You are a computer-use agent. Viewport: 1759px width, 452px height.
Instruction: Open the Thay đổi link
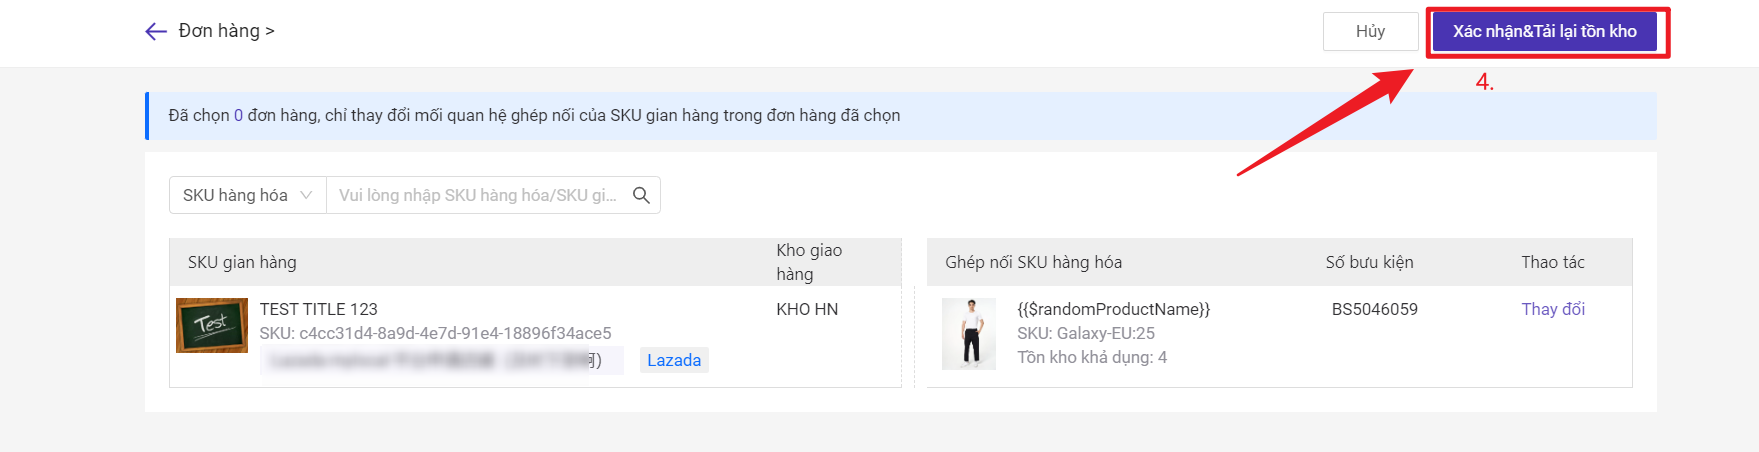[x=1553, y=309]
